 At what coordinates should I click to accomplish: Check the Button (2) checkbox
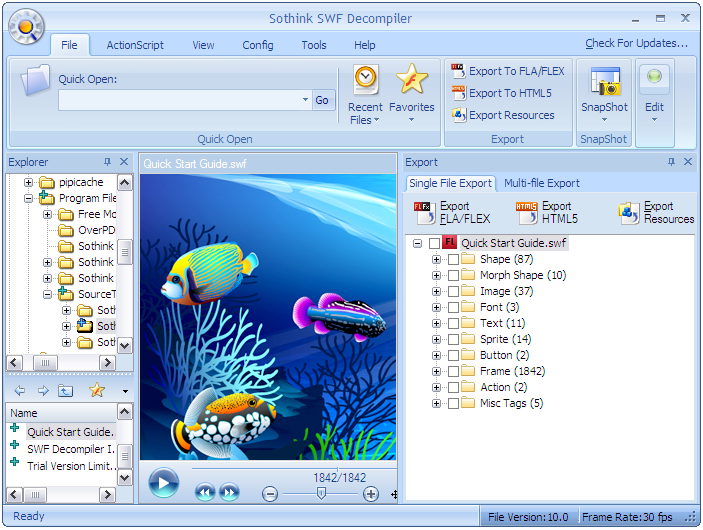(453, 356)
